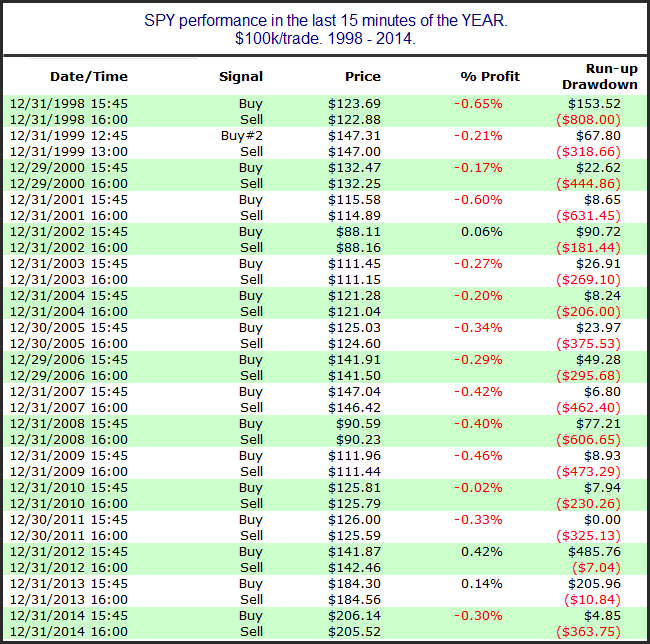Click the -0.02% profit value

pyautogui.click(x=478, y=488)
